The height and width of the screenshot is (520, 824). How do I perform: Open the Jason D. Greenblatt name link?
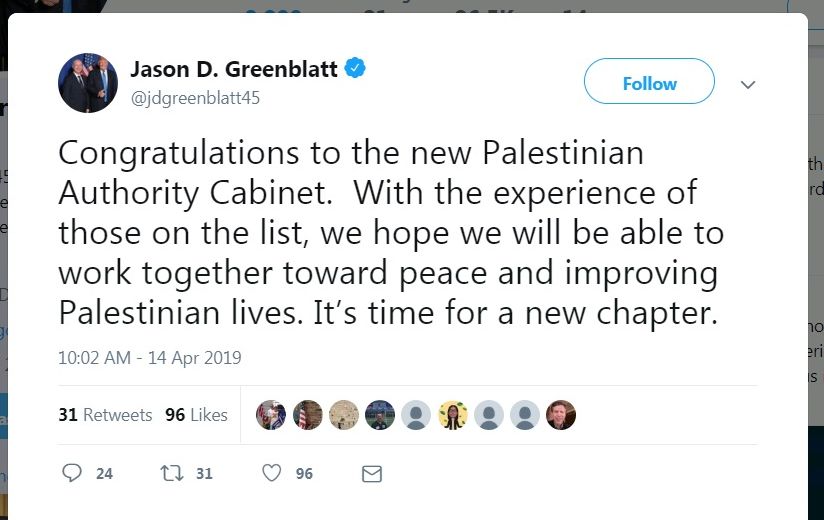tap(235, 69)
